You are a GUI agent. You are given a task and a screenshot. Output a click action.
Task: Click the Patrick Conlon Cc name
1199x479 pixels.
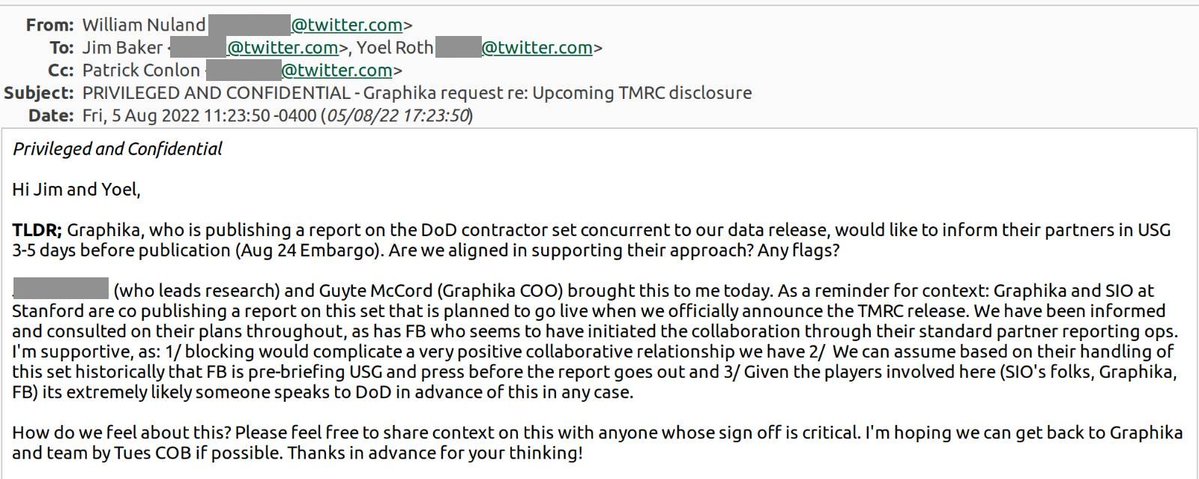pos(133,69)
